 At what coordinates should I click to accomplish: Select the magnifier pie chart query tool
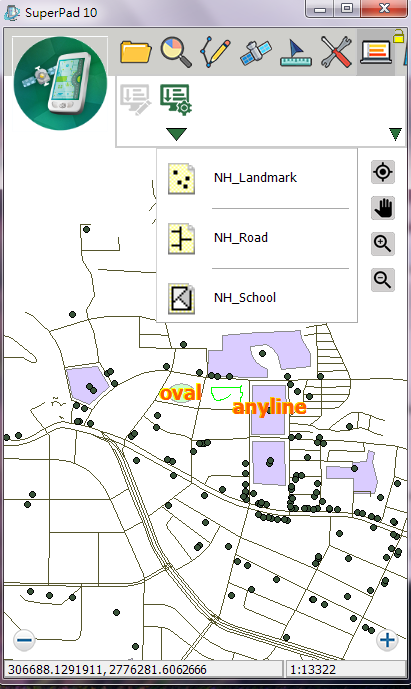pos(176,52)
